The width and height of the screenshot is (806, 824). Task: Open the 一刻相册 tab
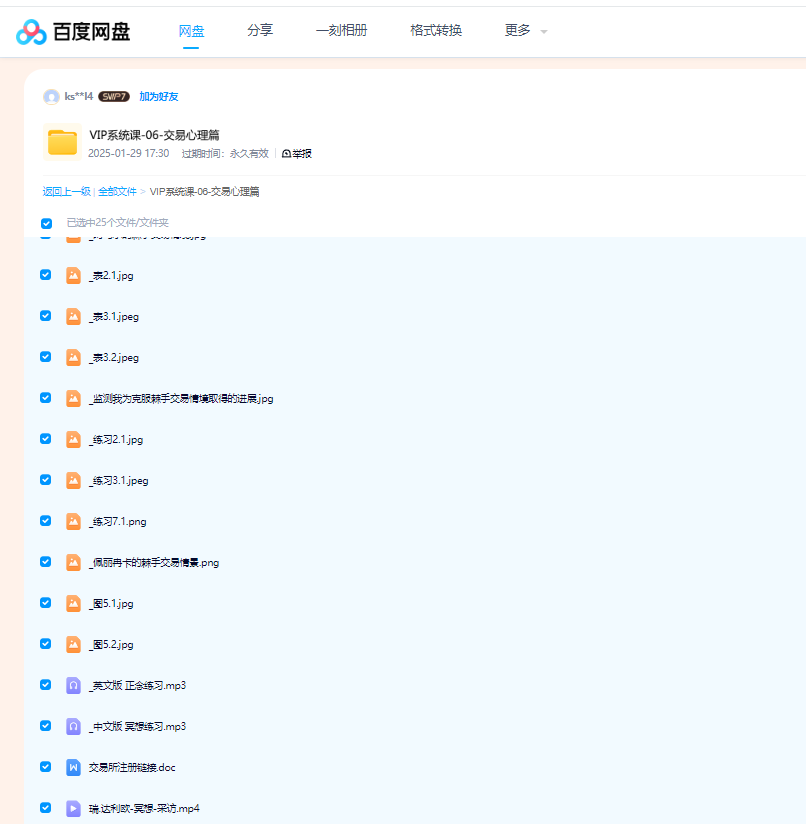pos(342,30)
